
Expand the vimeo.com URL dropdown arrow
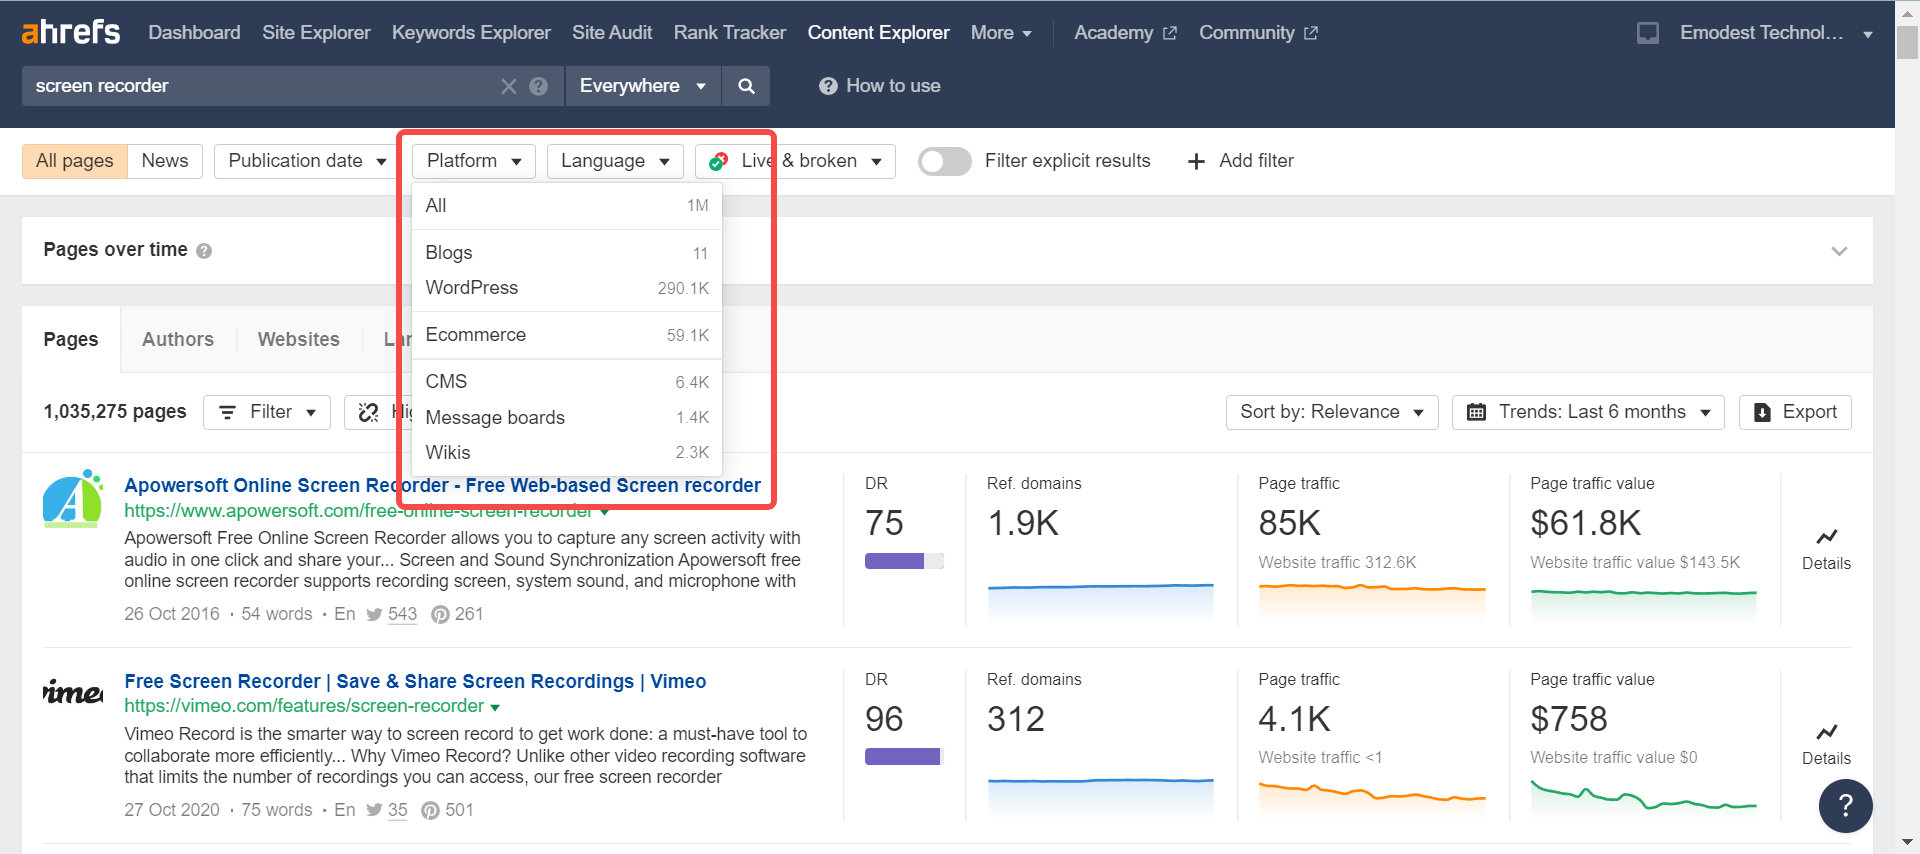(495, 708)
